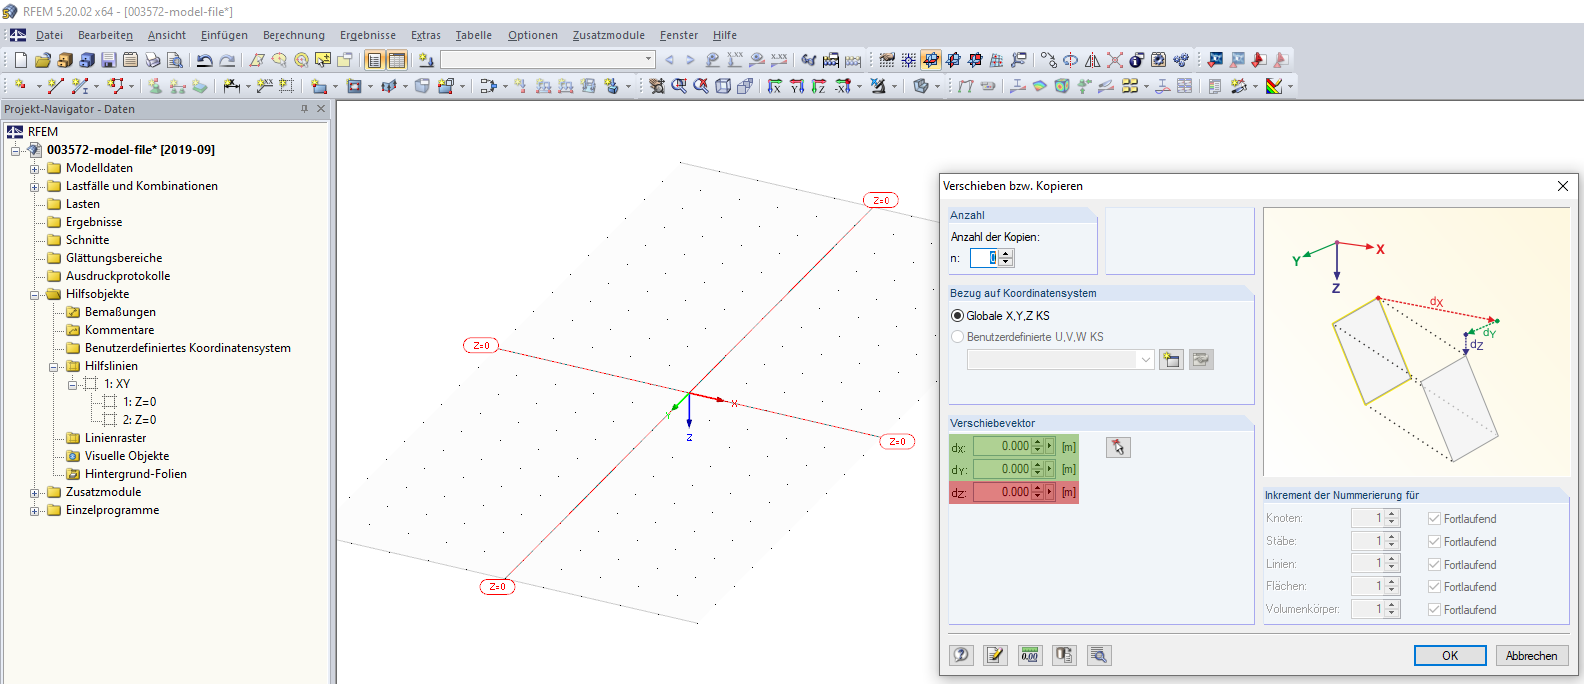
Task: Toggle the Project Navigator panel icon
Action: 375,60
